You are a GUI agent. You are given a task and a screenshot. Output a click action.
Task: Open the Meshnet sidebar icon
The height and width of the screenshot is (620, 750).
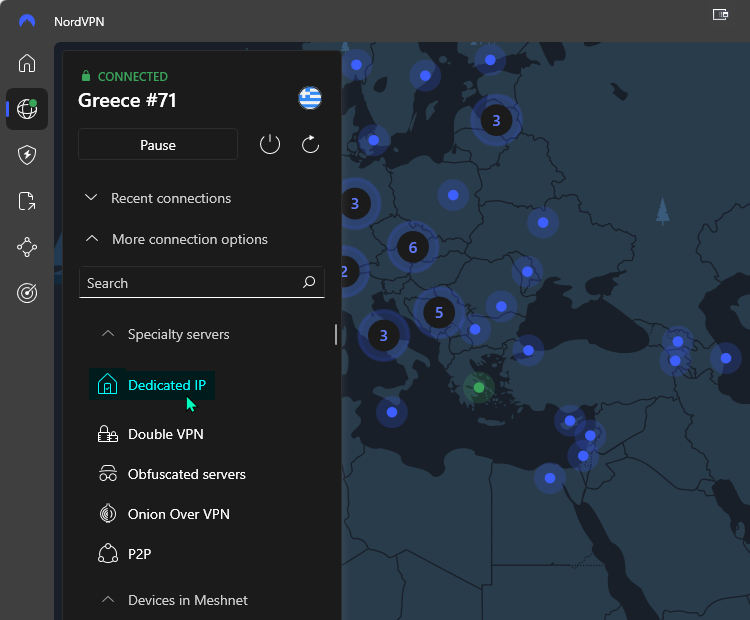(x=27, y=247)
